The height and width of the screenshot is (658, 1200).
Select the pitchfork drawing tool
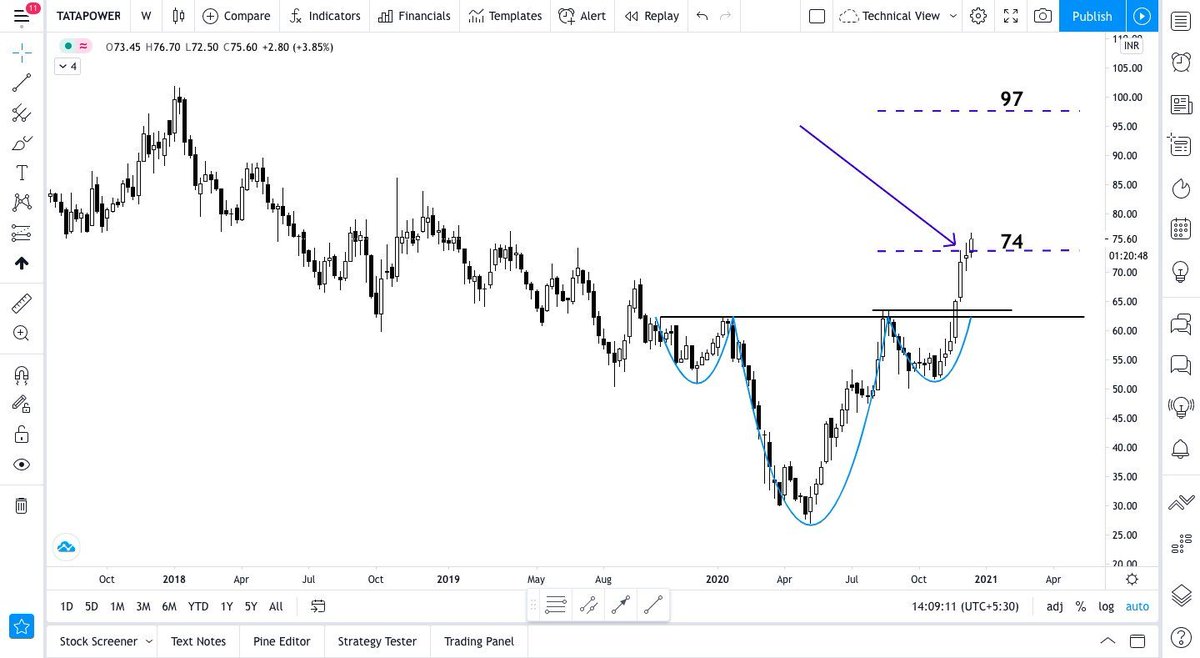coord(21,113)
